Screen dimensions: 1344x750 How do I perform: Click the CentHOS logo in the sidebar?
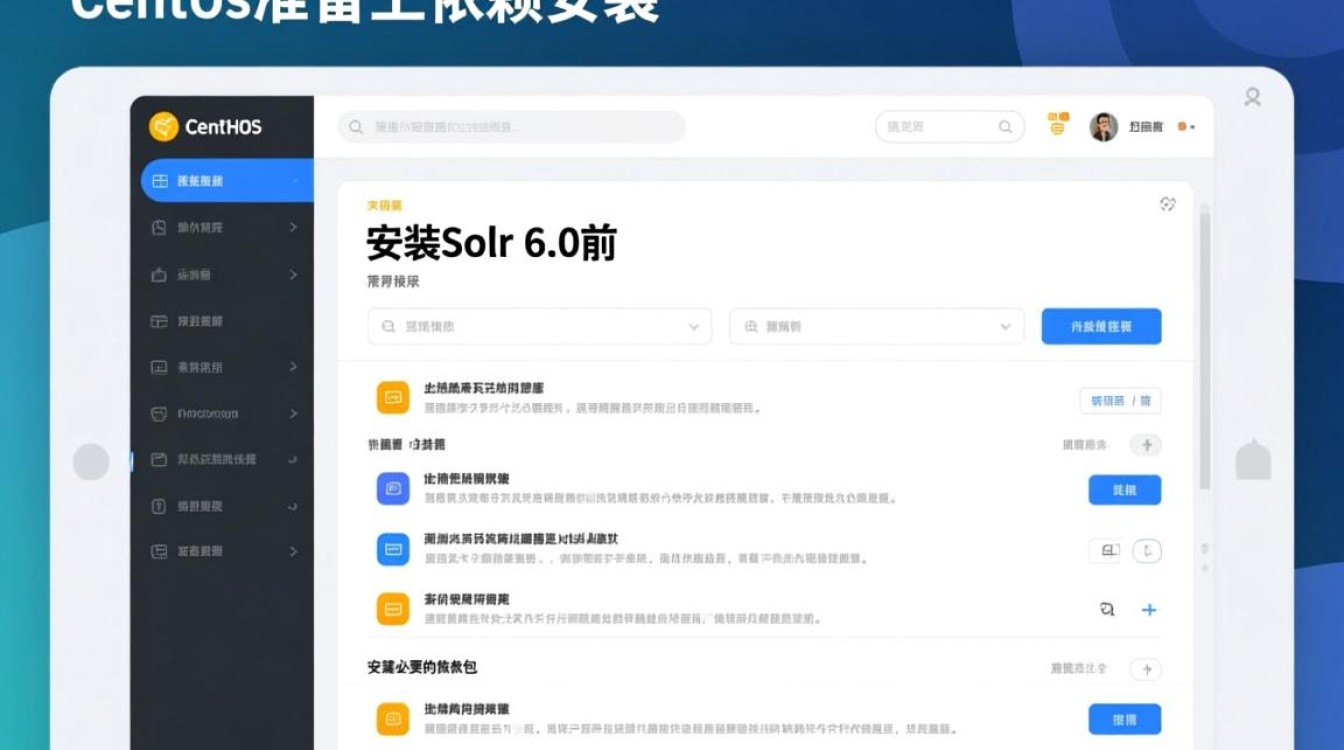(x=206, y=127)
